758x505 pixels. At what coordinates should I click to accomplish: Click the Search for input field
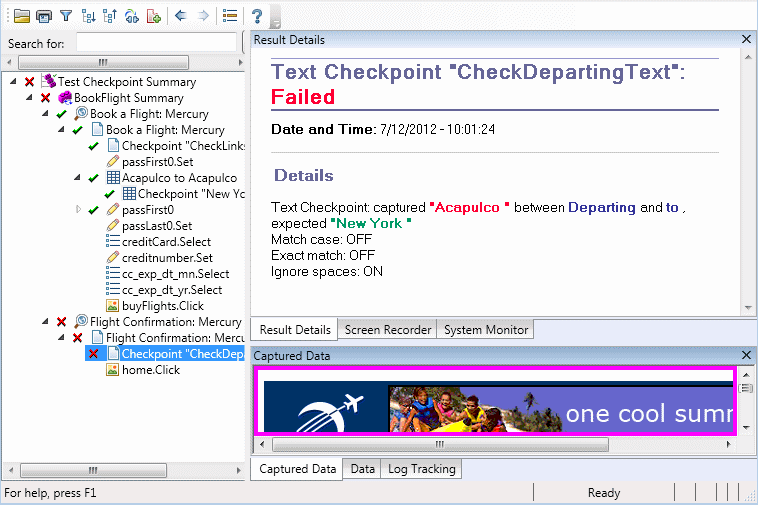coord(157,44)
